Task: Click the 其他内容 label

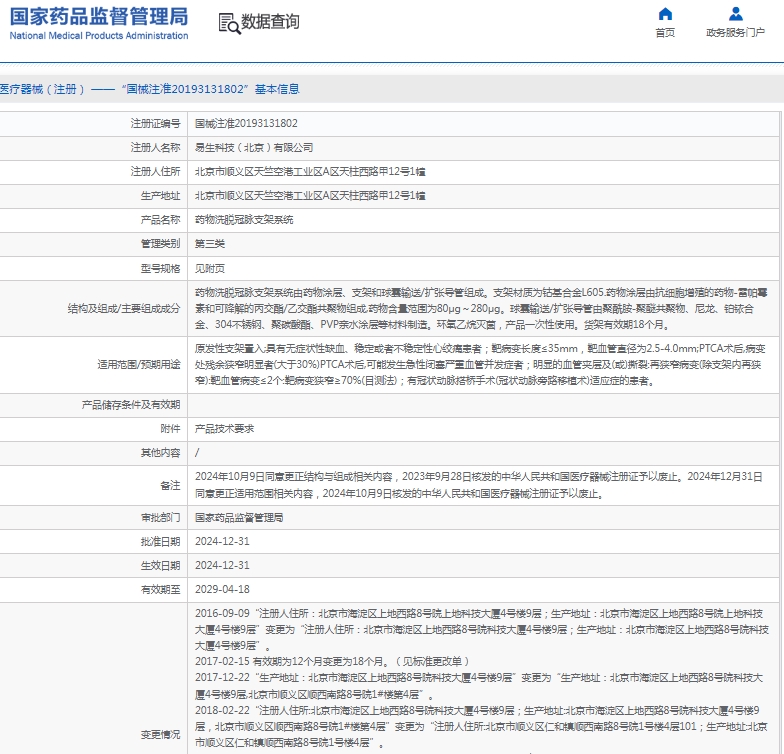Action: (160, 452)
